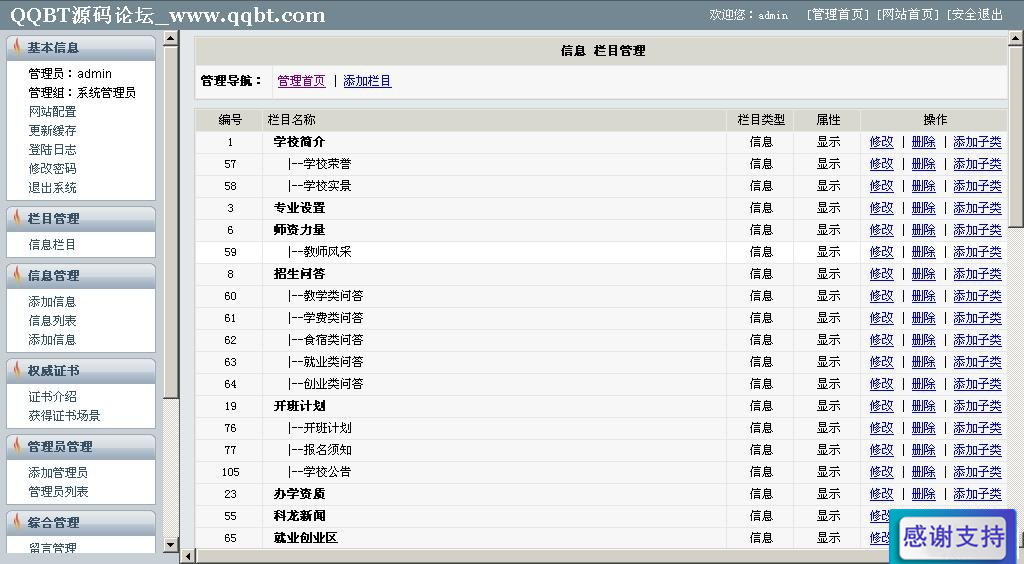Open 添加管理员 in the sidebar
The width and height of the screenshot is (1024, 564).
click(58, 472)
